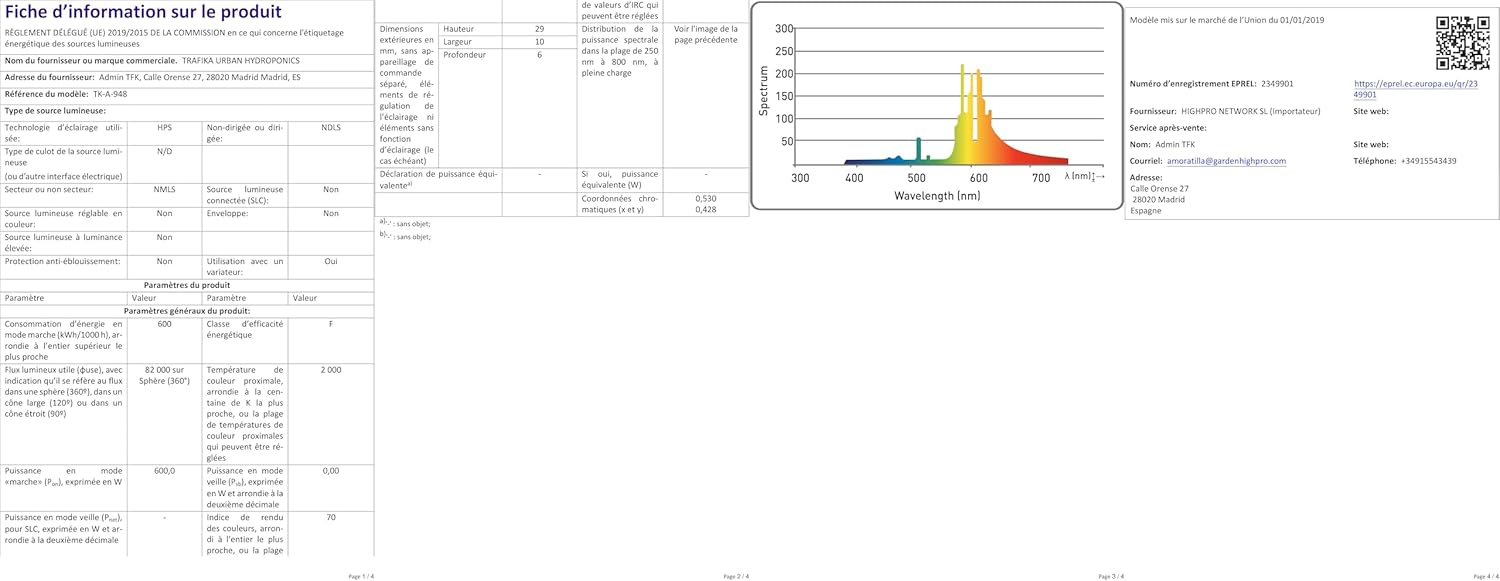Click 'Oui' in the Utilisation avec un variateur row
1500x581 pixels.
click(x=330, y=261)
